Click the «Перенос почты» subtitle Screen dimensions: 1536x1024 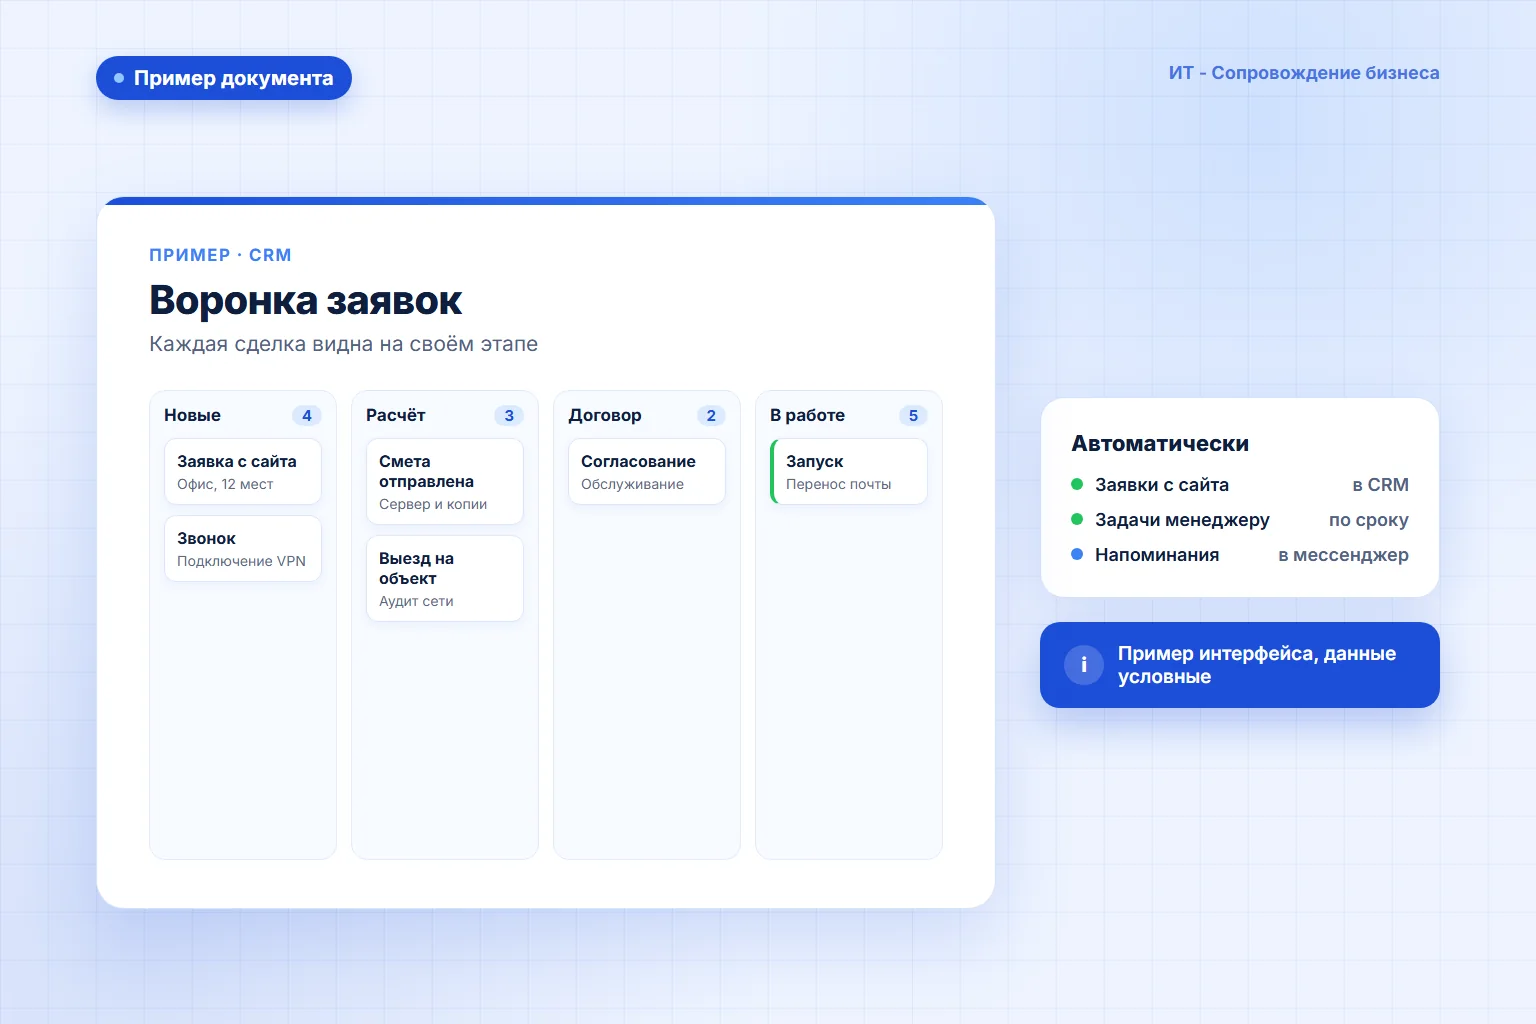838,484
